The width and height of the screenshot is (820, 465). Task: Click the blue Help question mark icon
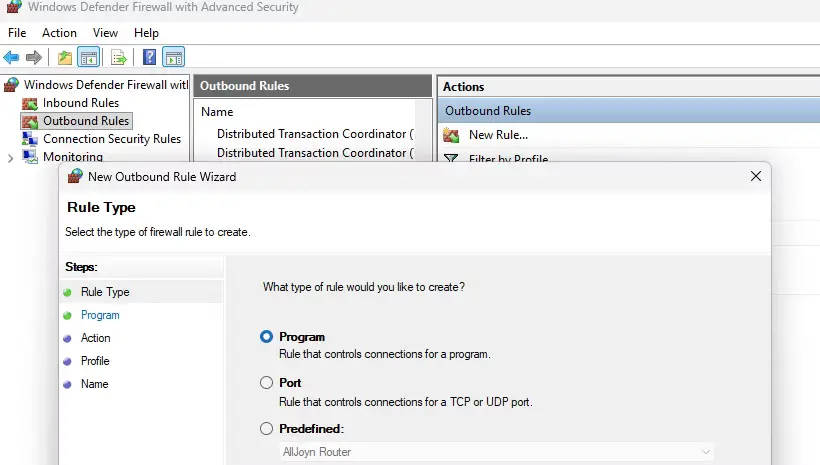click(150, 56)
